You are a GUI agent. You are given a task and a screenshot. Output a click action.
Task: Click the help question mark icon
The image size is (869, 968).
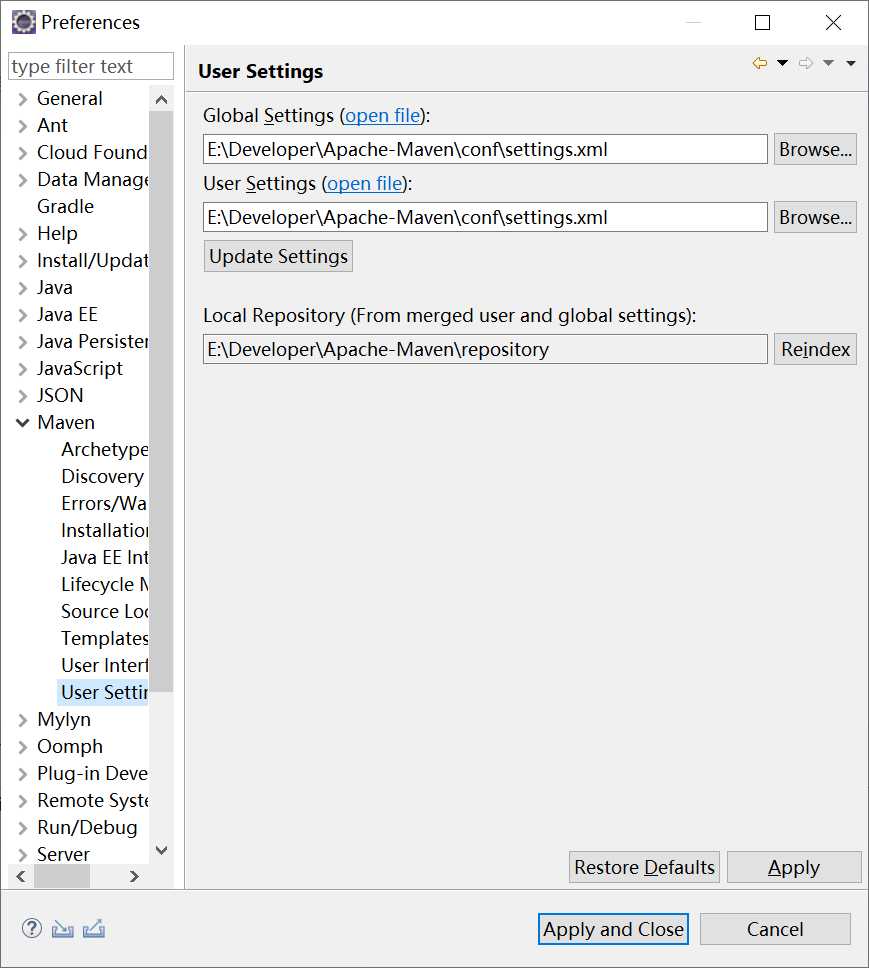coord(32,928)
